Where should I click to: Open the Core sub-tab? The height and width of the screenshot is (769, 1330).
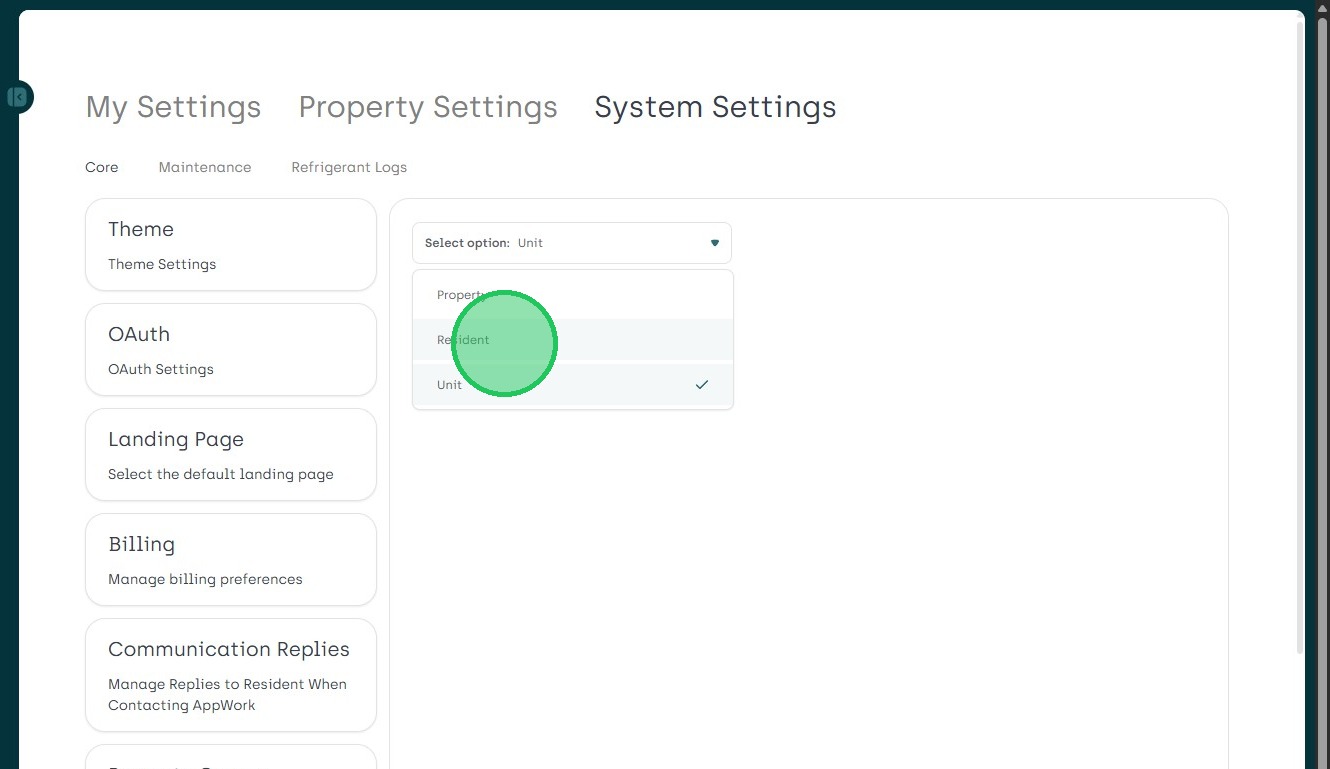pyautogui.click(x=102, y=167)
